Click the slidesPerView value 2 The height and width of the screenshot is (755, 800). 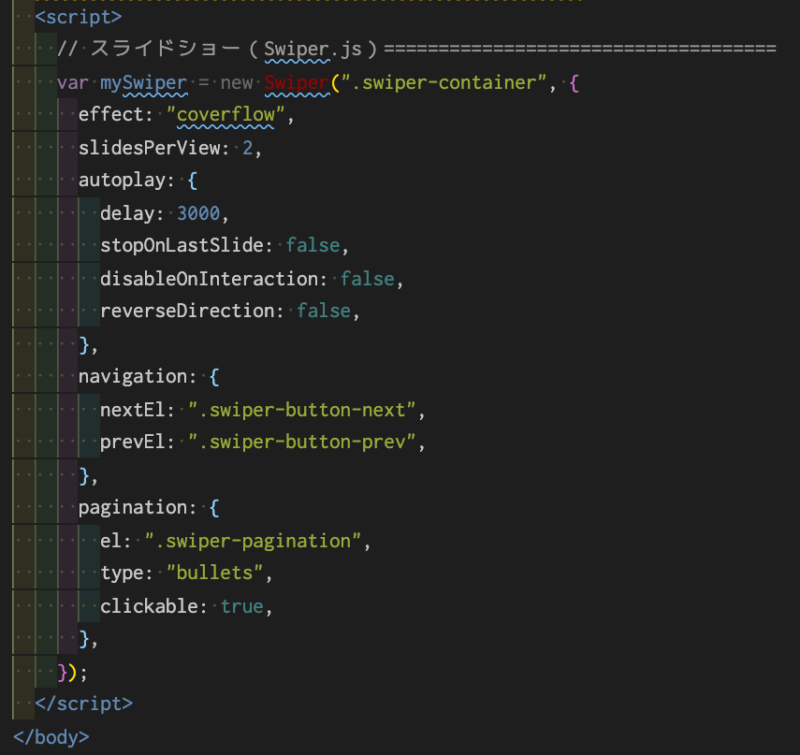[247, 148]
